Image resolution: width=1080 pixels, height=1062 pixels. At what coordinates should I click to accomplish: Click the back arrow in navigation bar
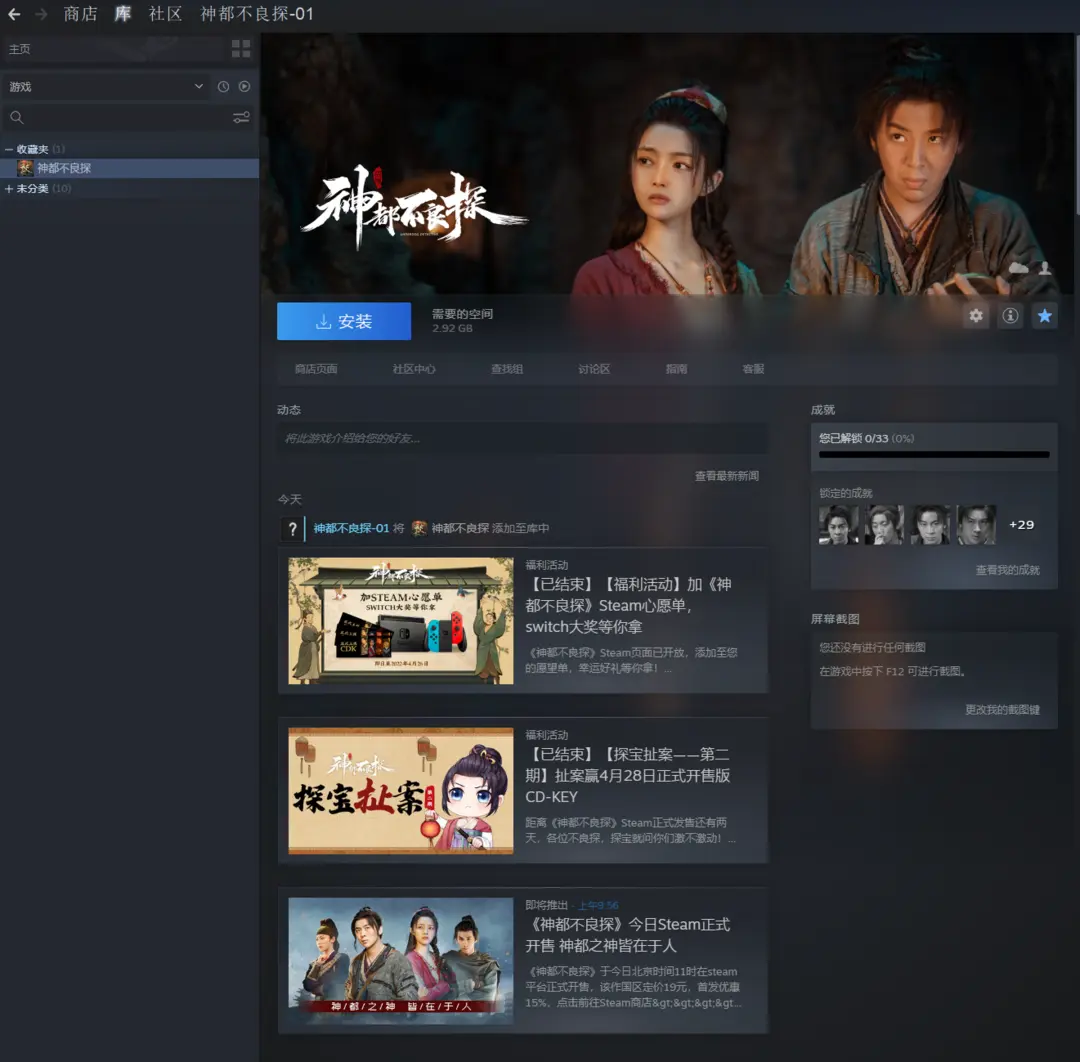14,14
